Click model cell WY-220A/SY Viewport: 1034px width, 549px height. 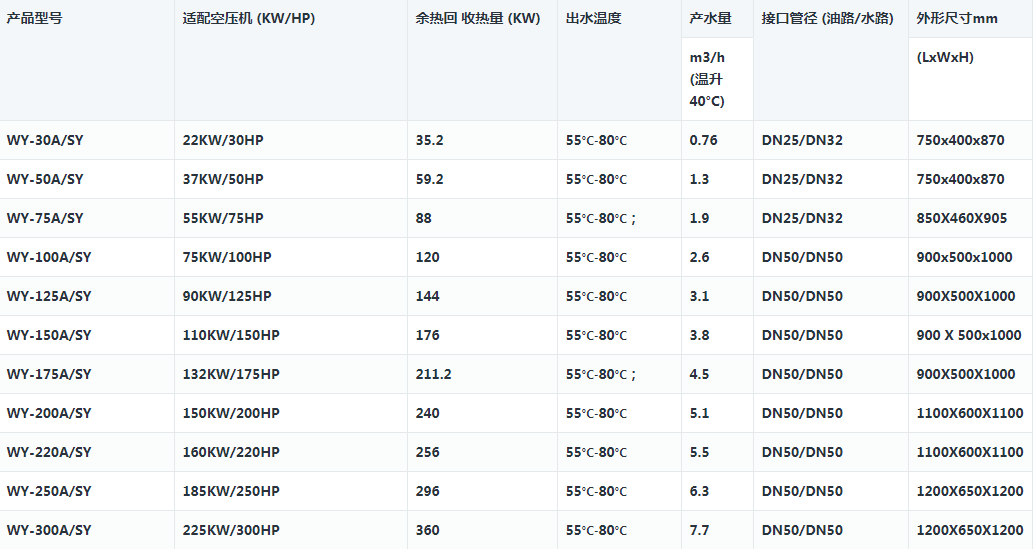tap(49, 452)
